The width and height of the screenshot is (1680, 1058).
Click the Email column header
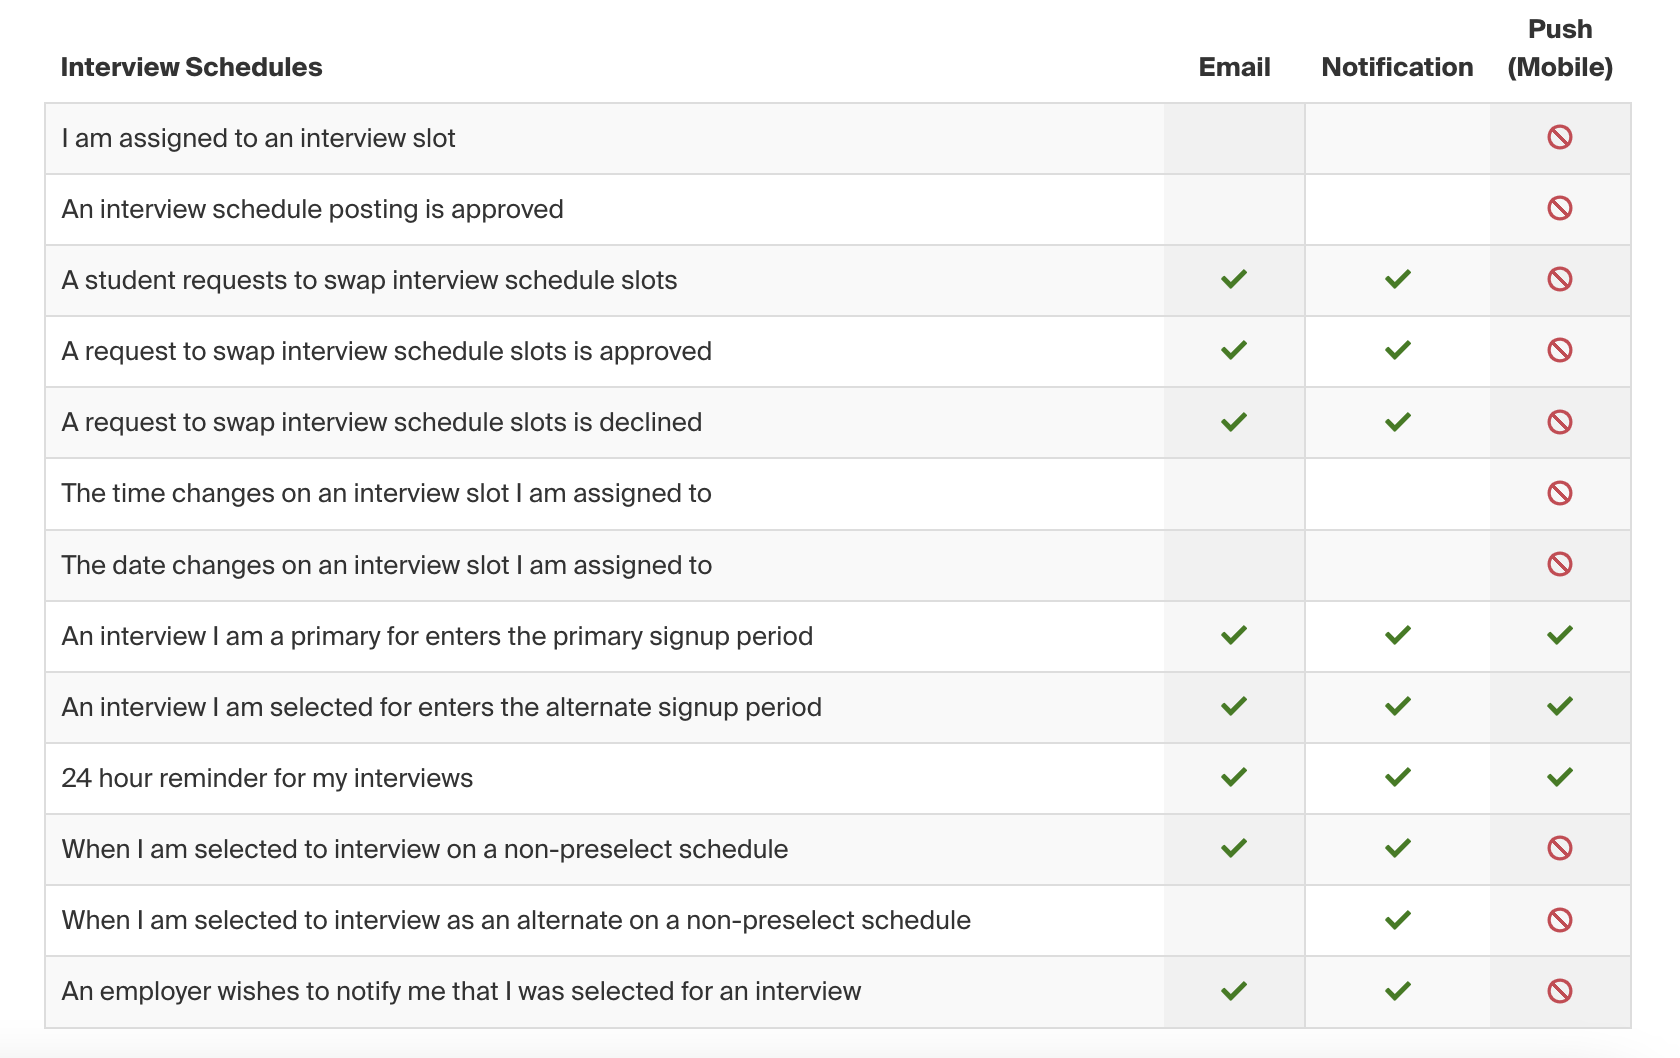[1233, 67]
